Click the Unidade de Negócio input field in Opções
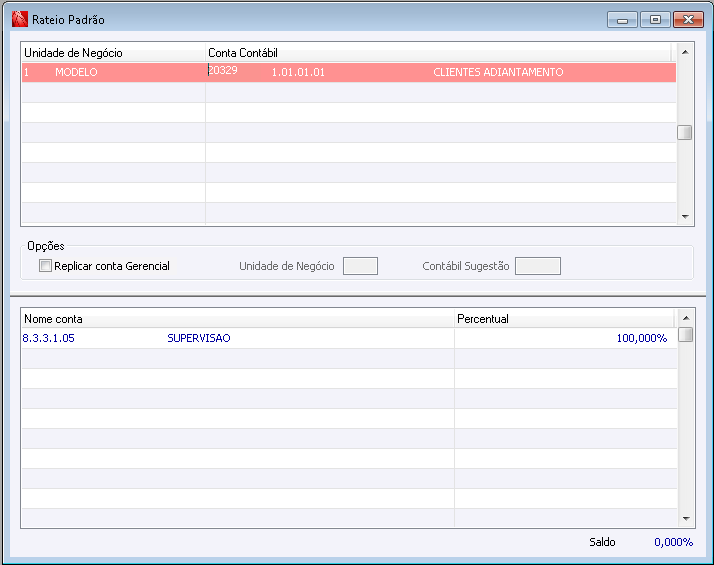This screenshot has width=714, height=565. [x=360, y=266]
